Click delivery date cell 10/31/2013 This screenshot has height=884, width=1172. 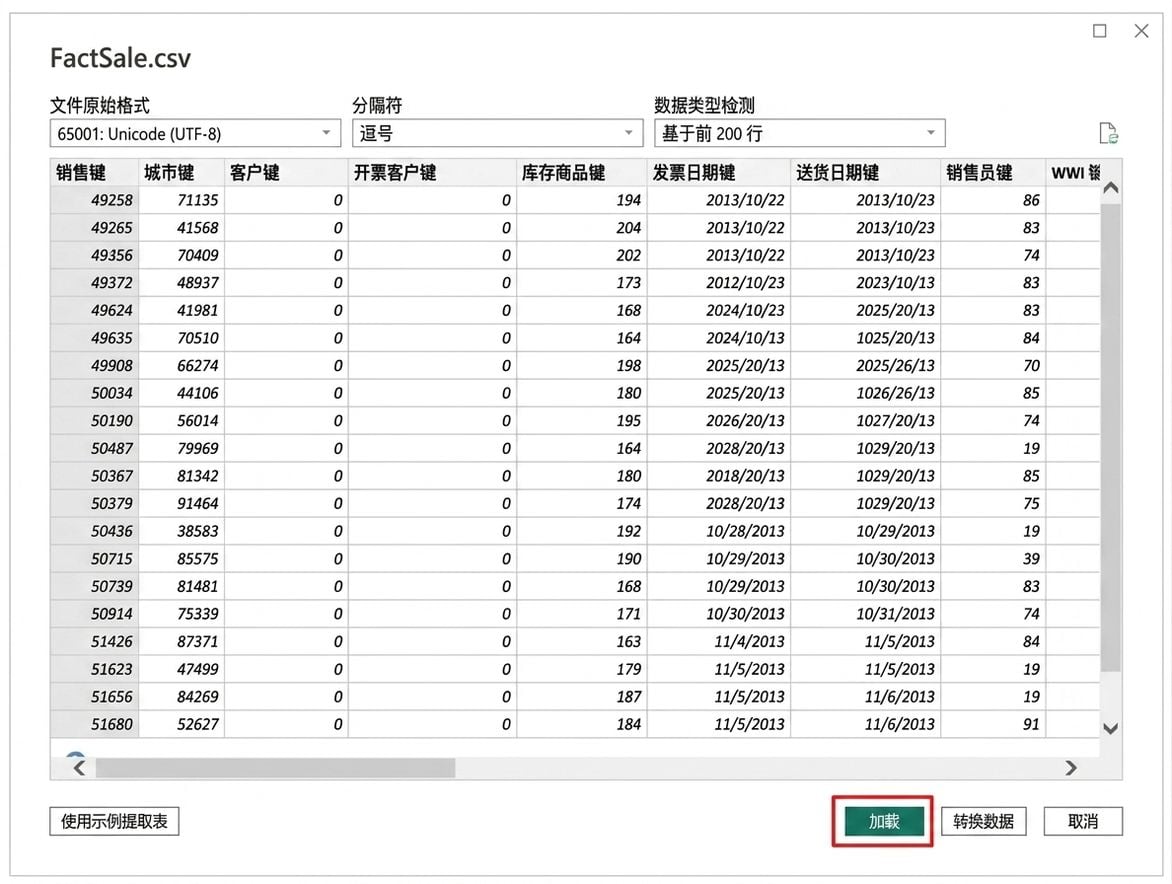coord(866,614)
